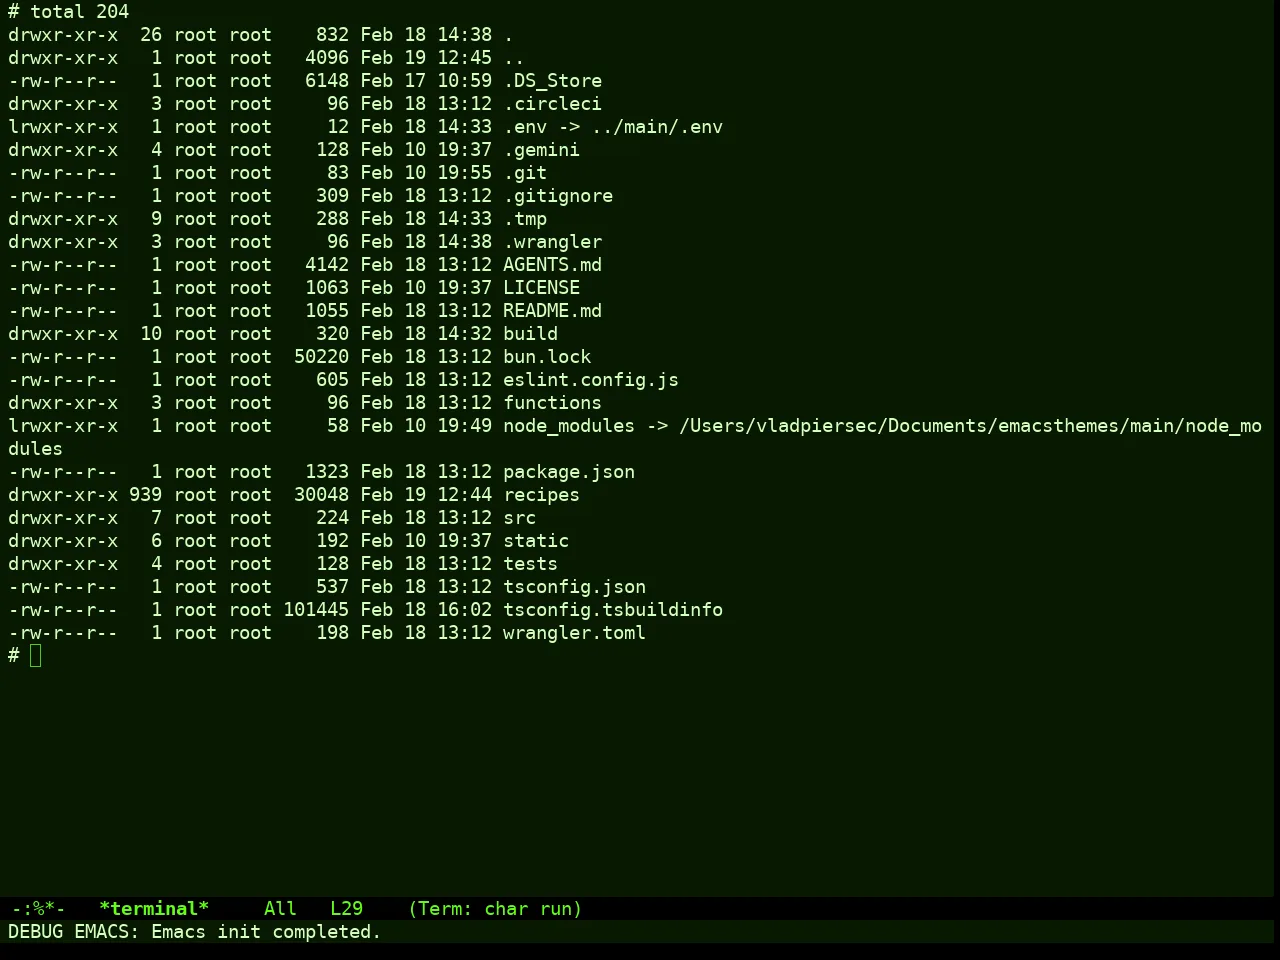Click the static directory name

point(536,540)
